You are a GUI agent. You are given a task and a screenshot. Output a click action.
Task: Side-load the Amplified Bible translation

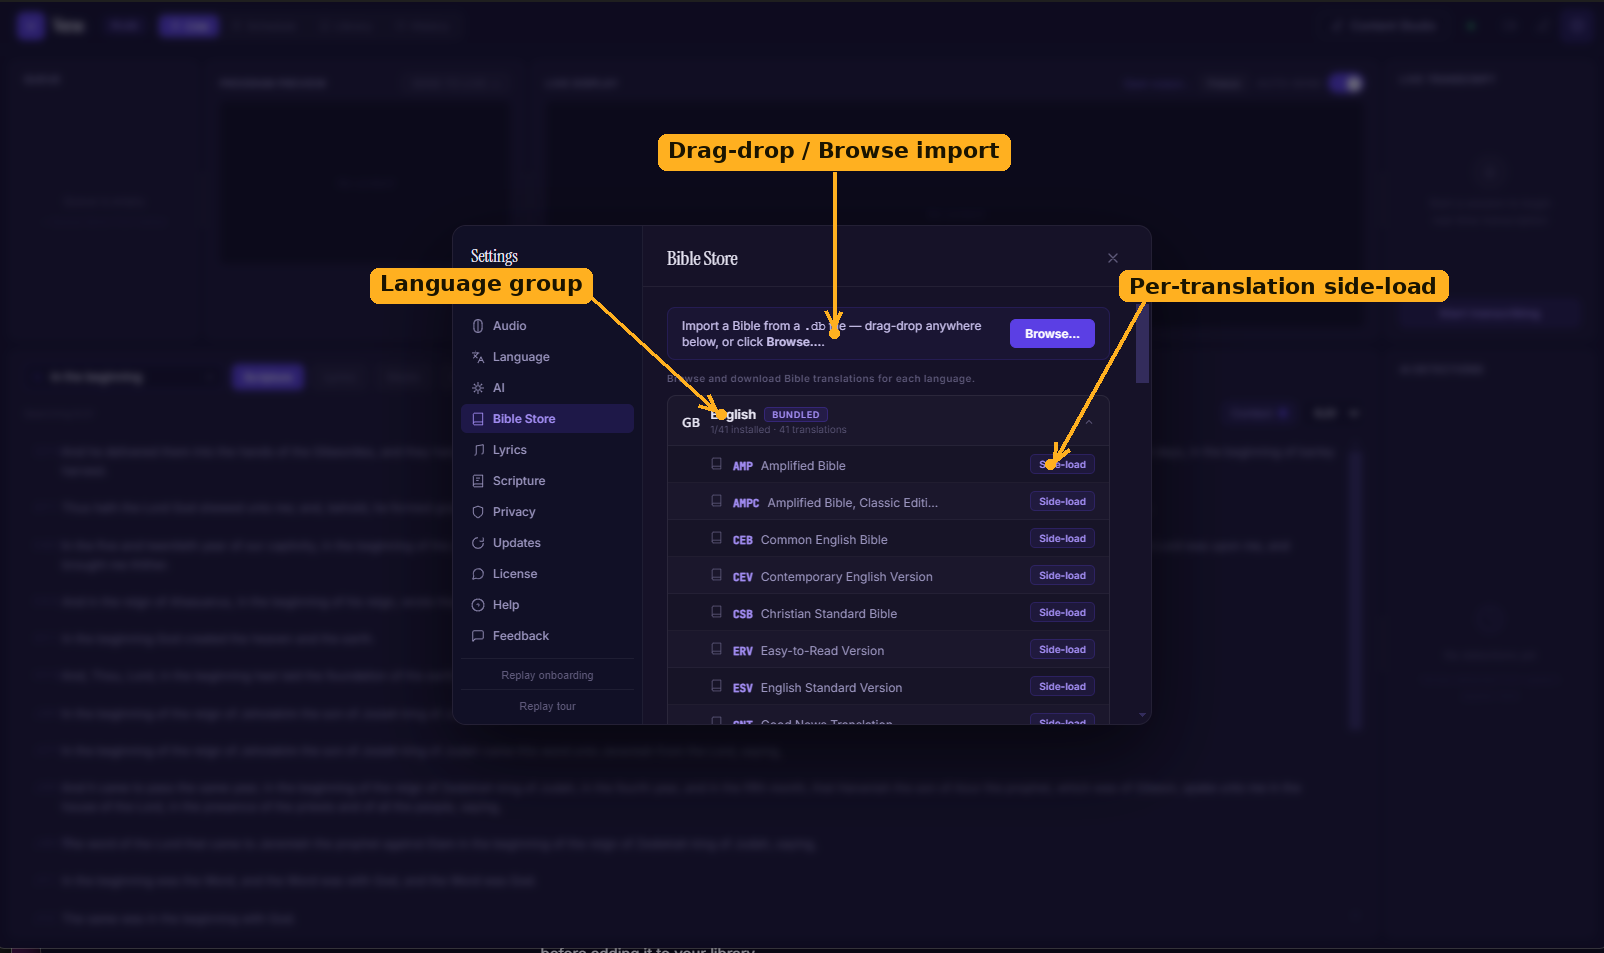click(1062, 465)
